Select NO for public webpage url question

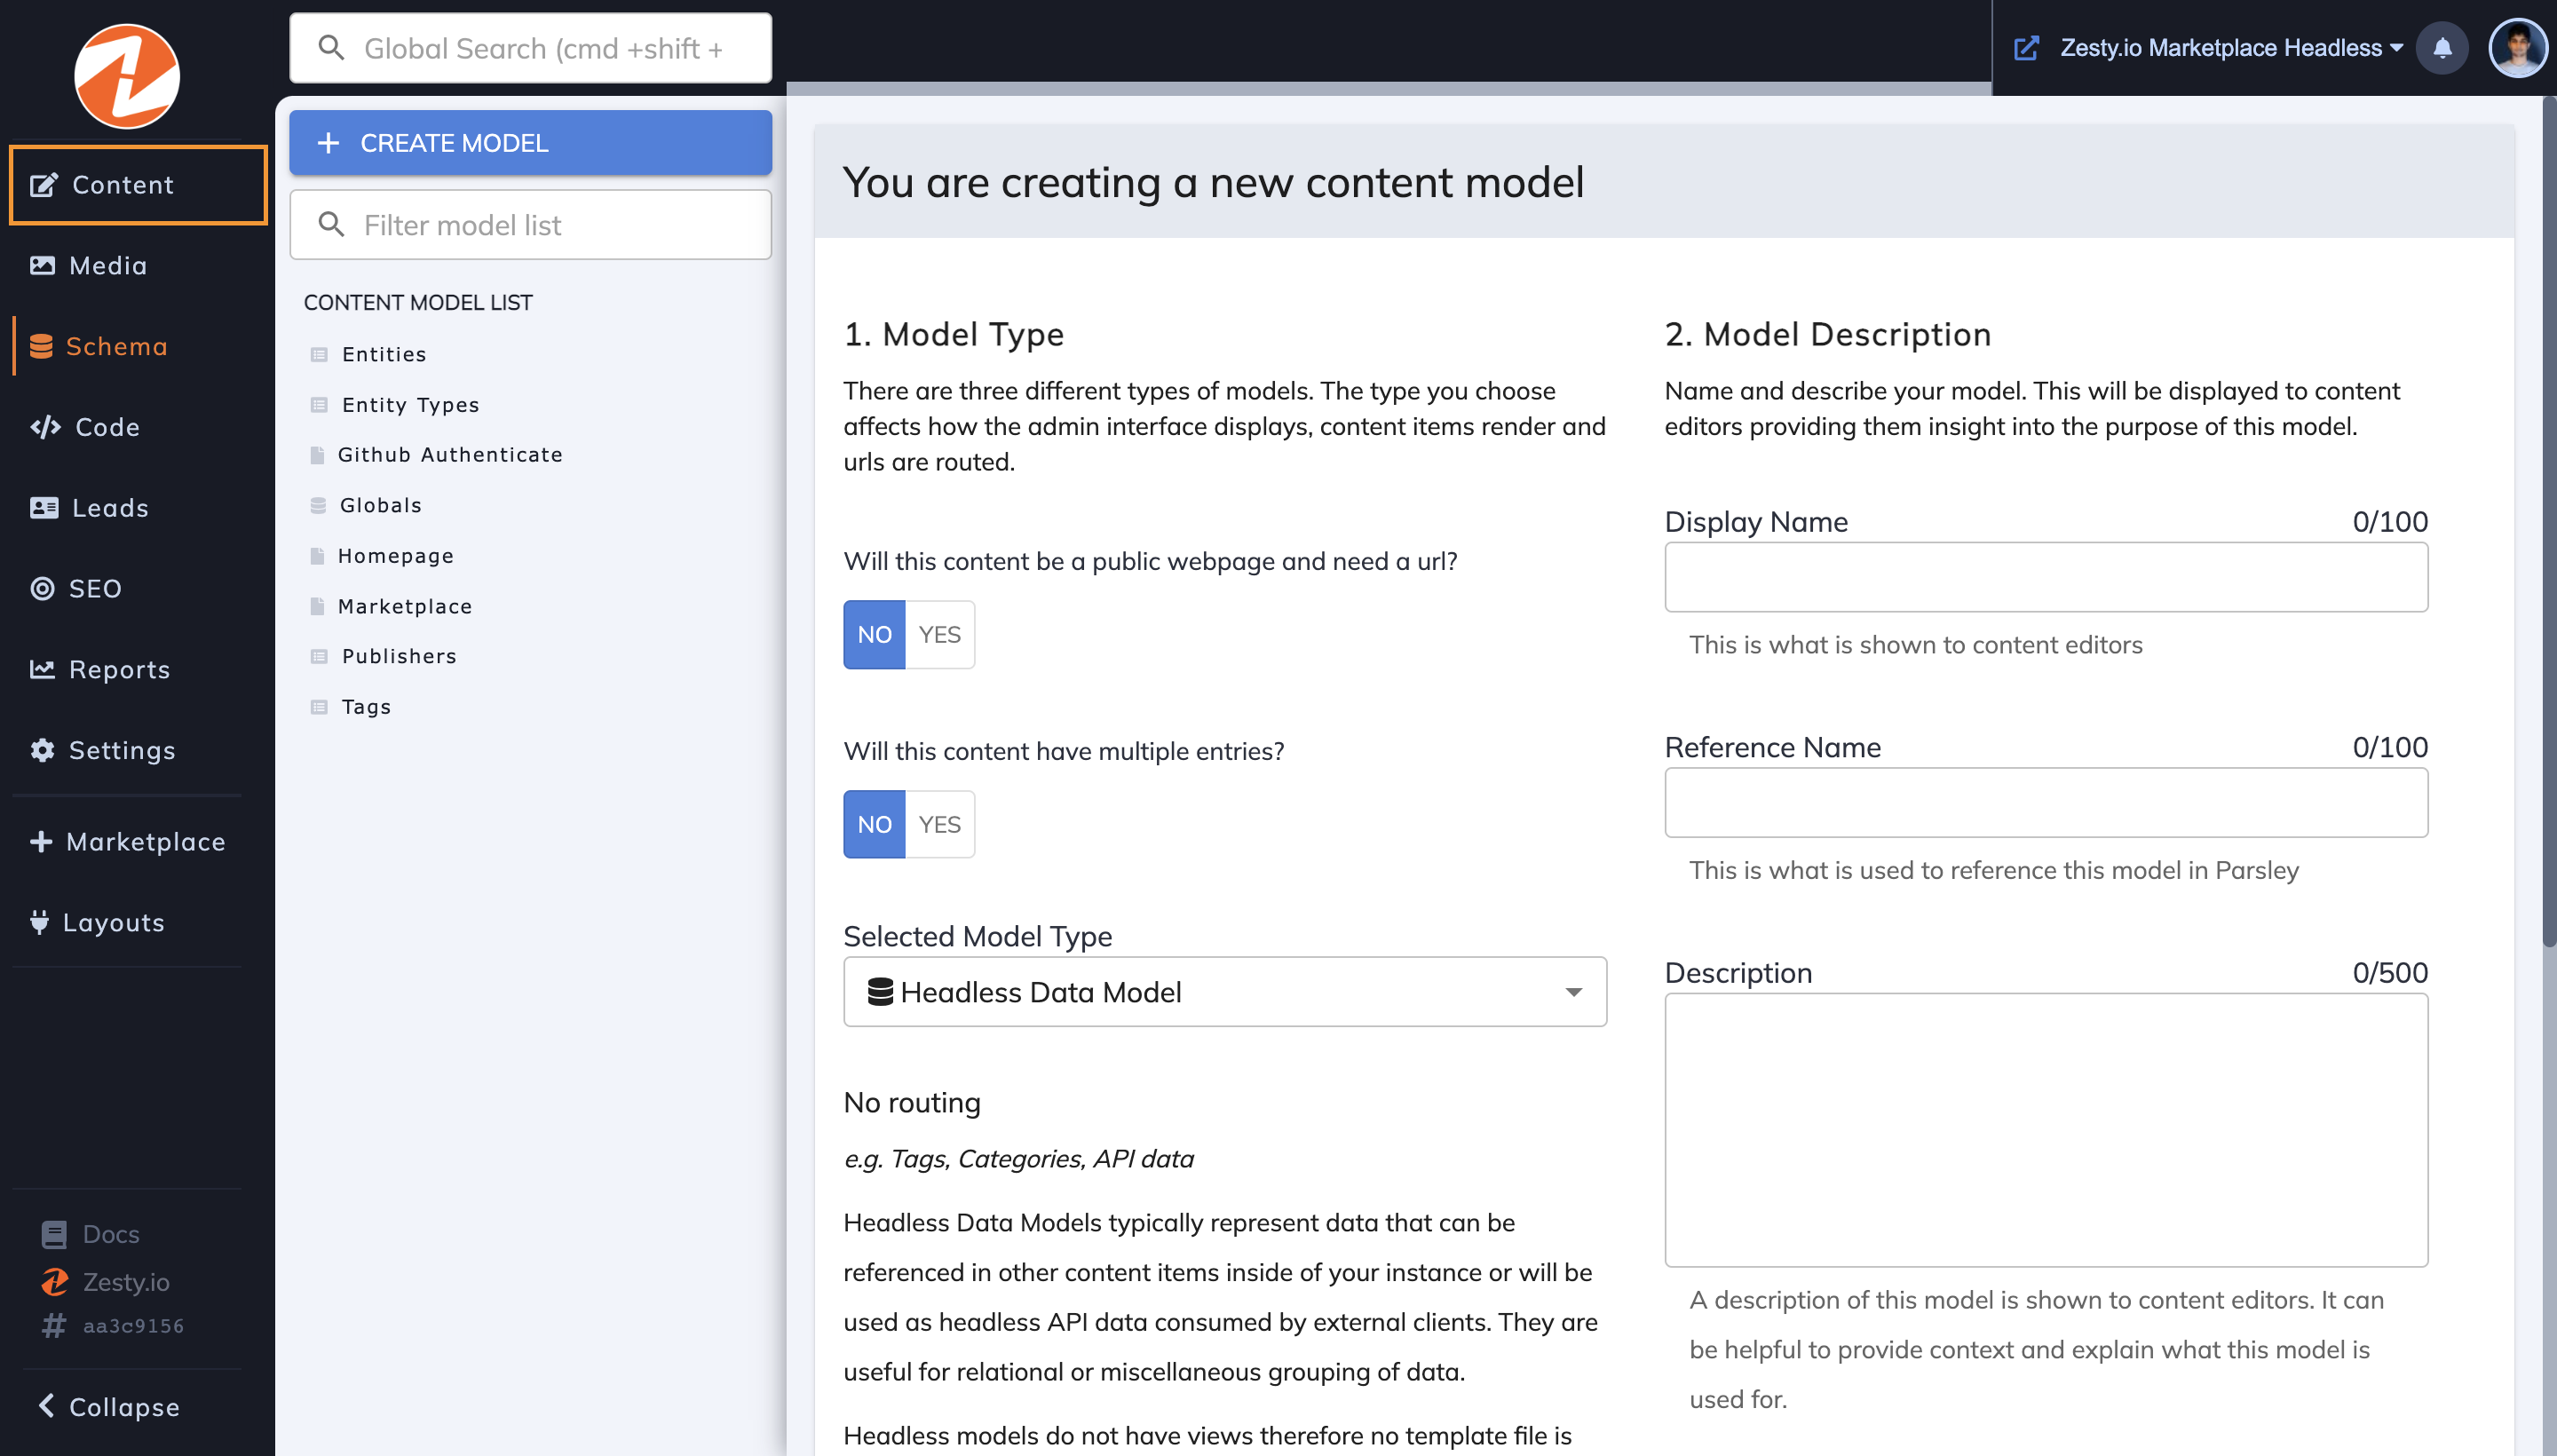coord(874,634)
